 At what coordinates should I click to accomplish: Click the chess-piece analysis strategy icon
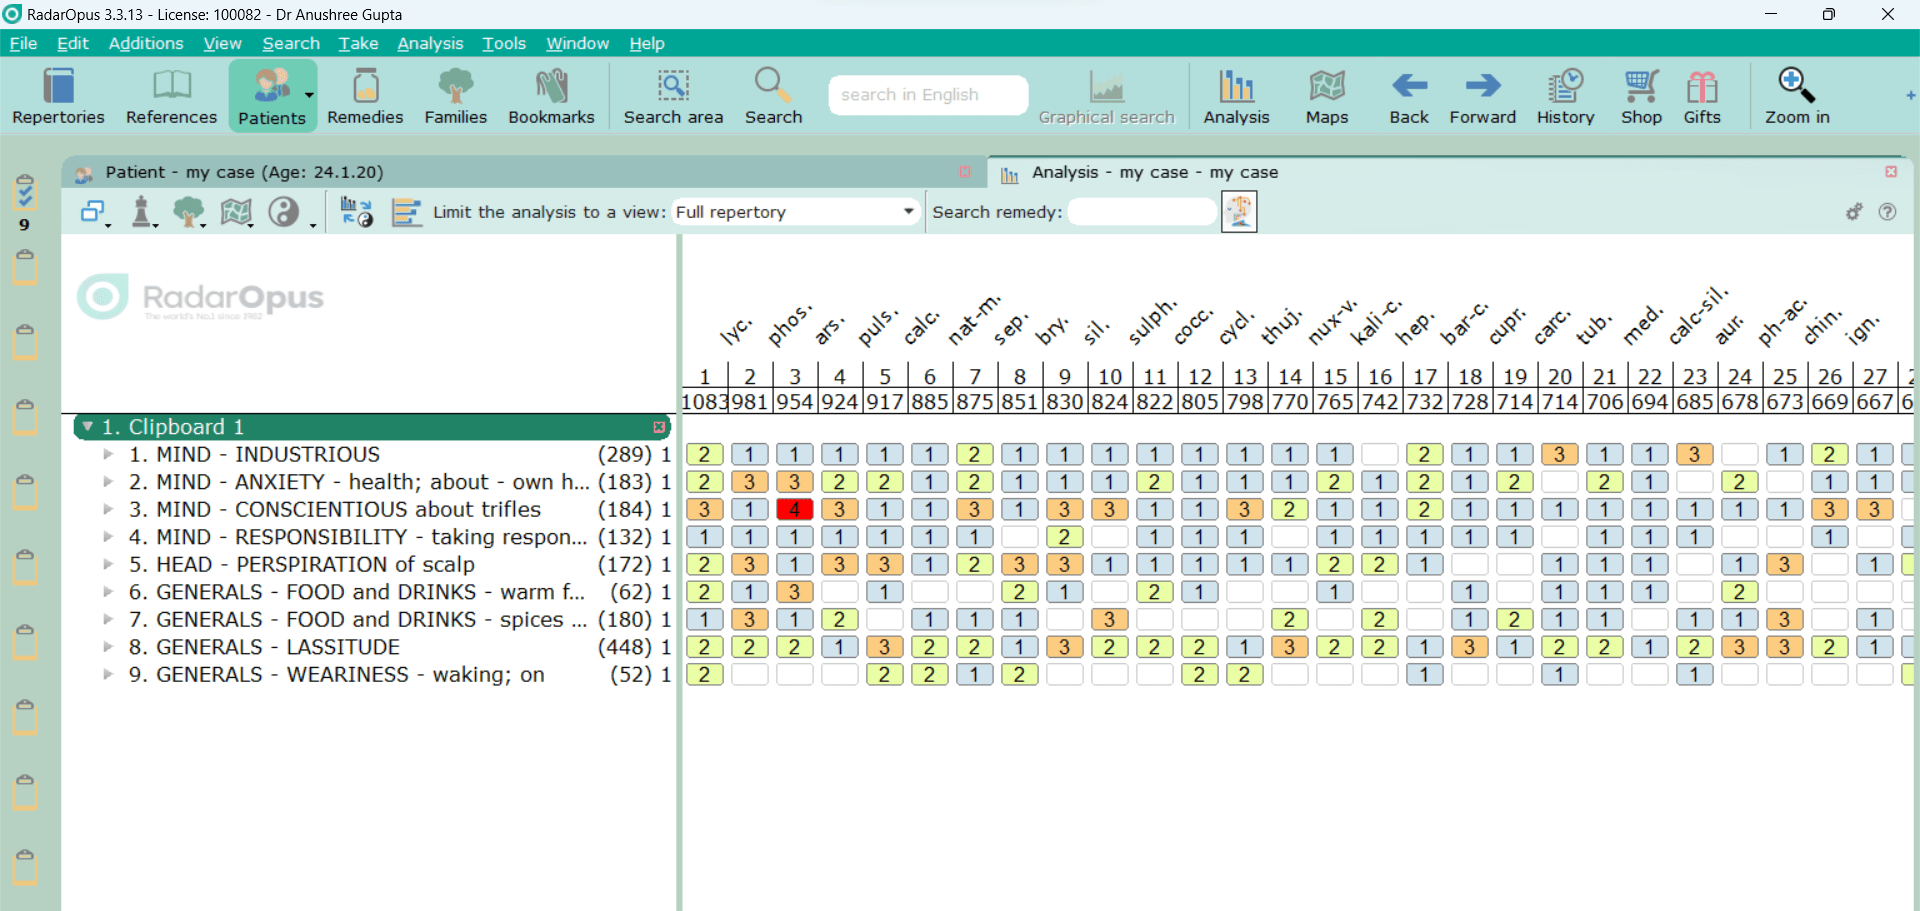[142, 212]
